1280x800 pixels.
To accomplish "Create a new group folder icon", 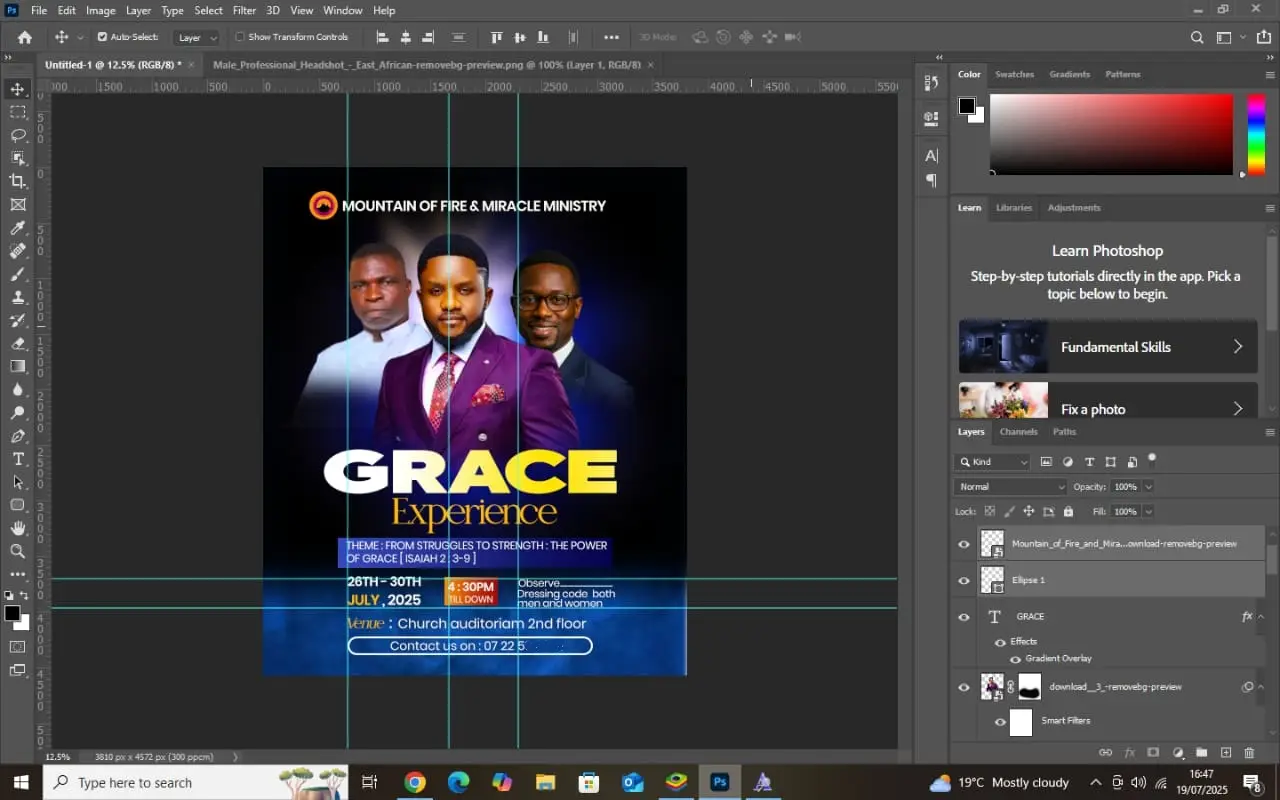I will click(x=1201, y=753).
